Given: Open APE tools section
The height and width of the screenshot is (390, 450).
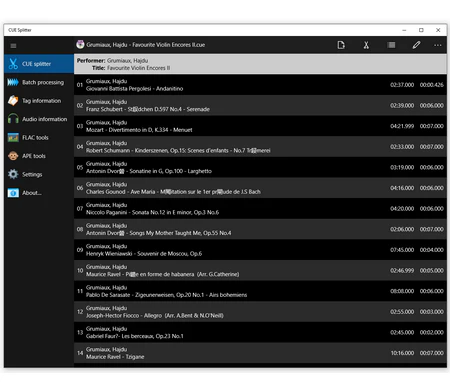Looking at the screenshot, I should [x=39, y=156].
